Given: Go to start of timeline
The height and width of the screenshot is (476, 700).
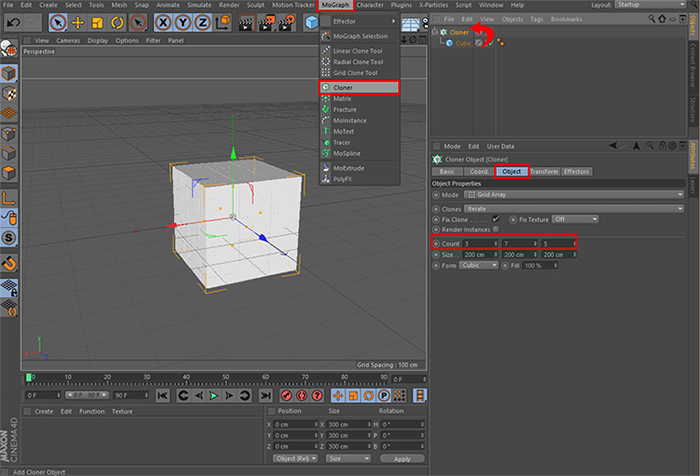Looking at the screenshot, I should tap(163, 396).
